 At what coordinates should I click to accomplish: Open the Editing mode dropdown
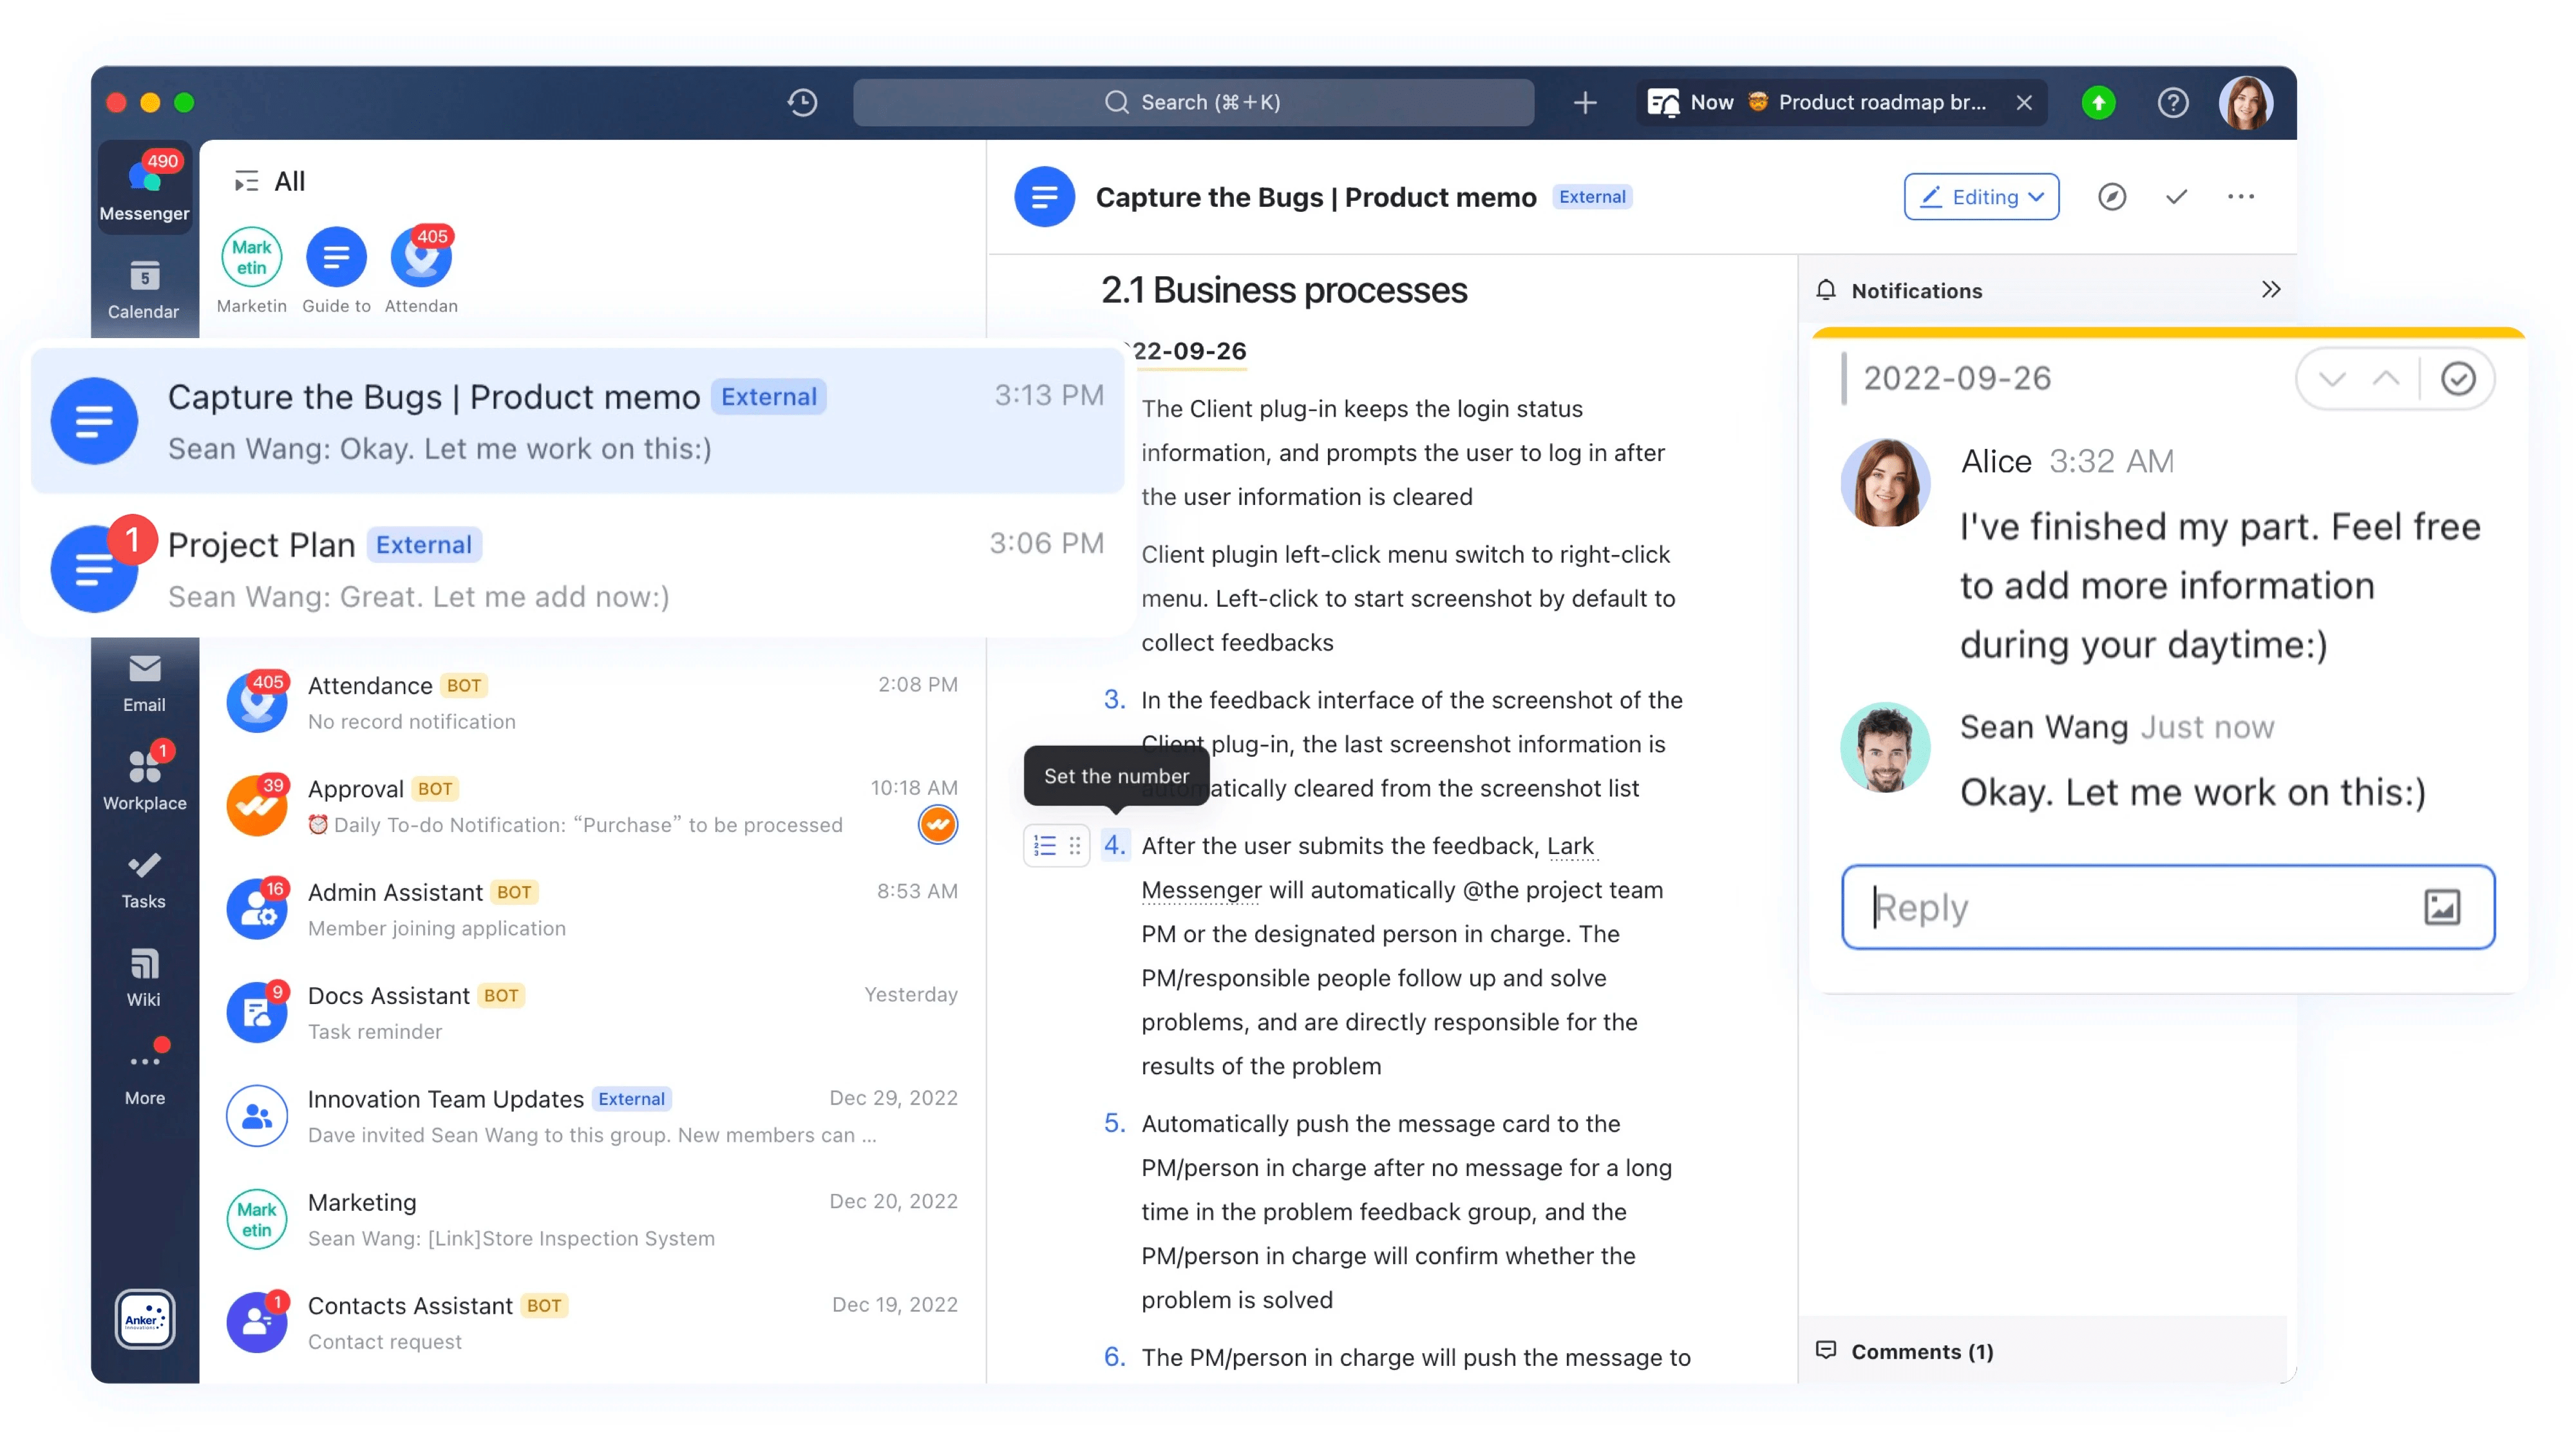pos(1981,197)
